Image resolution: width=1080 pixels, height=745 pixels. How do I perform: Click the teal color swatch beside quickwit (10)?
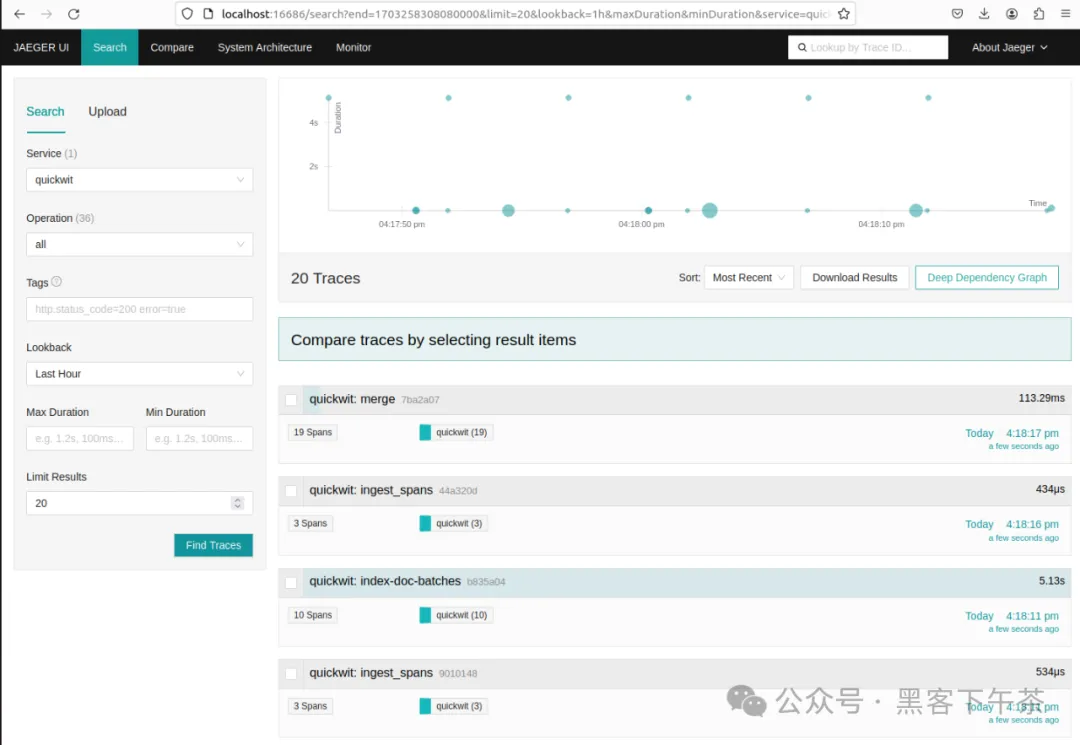click(425, 615)
